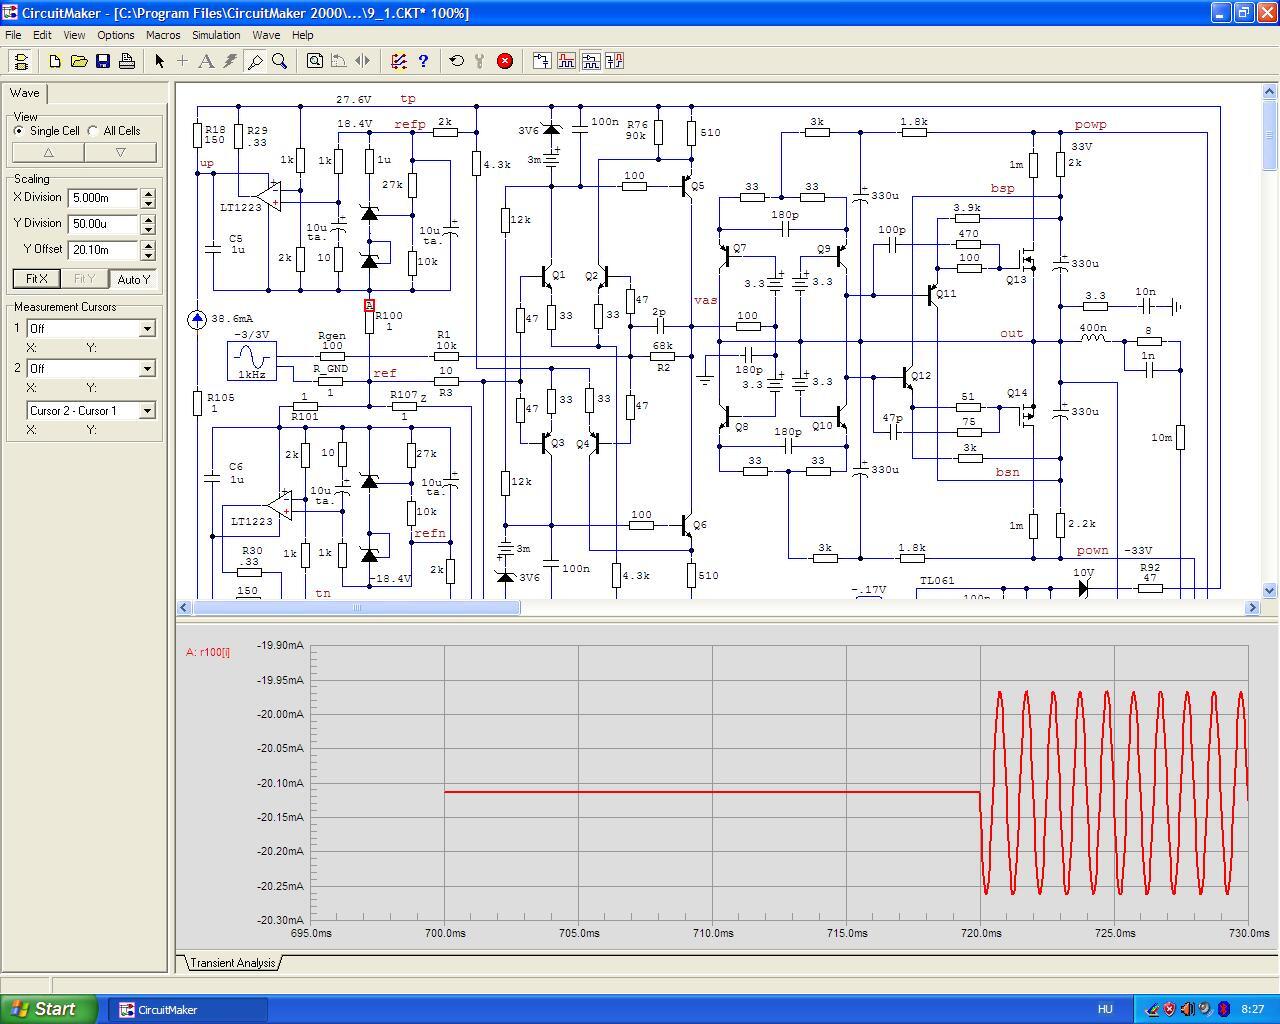The height and width of the screenshot is (1024, 1280).
Task: Select the Single Cell radio button
Action: click(19, 131)
